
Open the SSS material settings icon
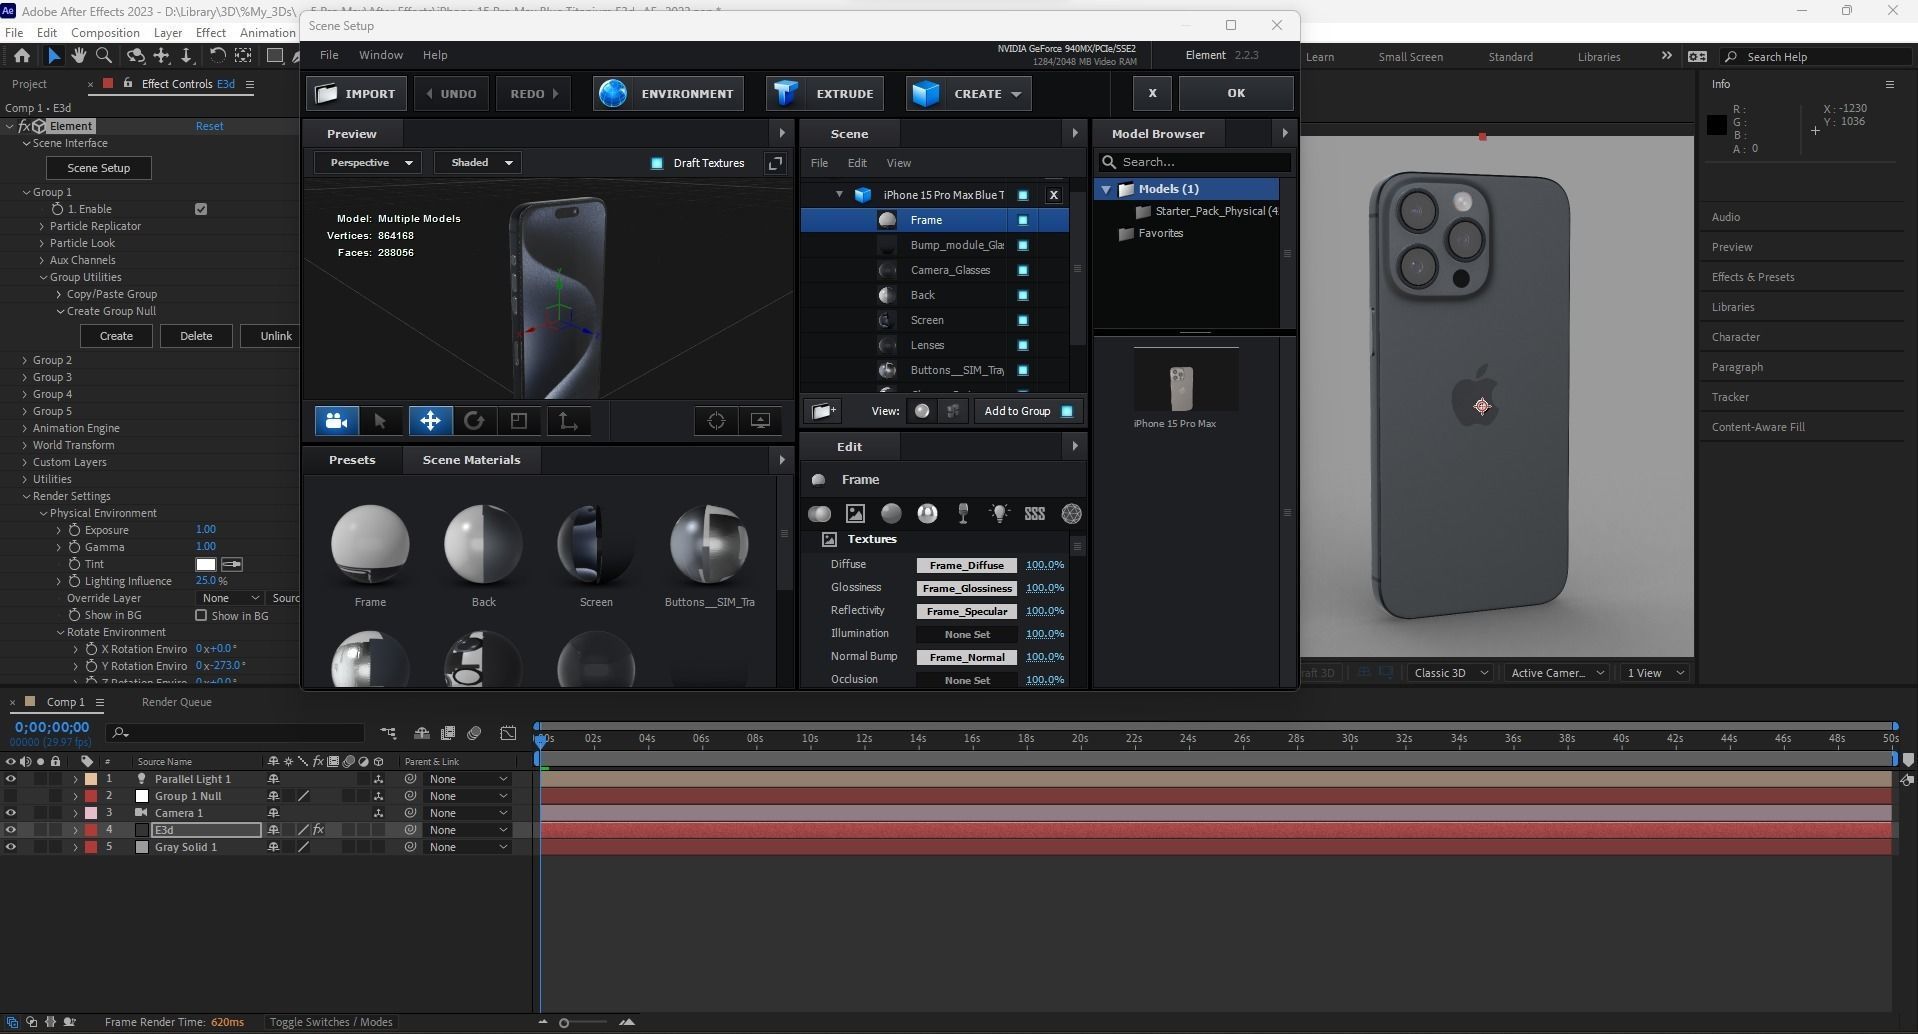tap(1035, 514)
